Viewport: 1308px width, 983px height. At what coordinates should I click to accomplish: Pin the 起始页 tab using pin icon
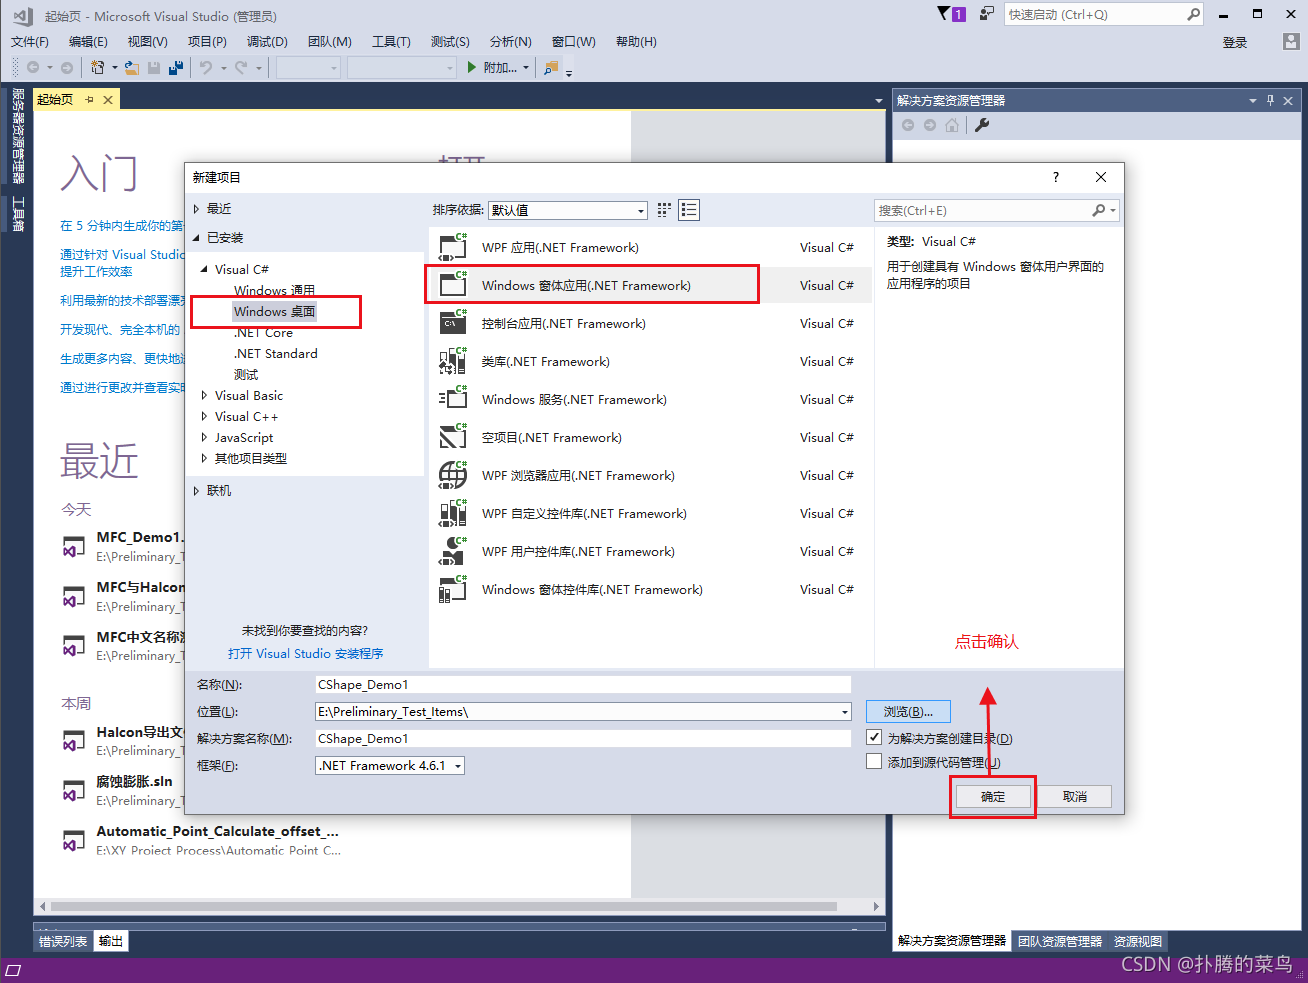(89, 99)
